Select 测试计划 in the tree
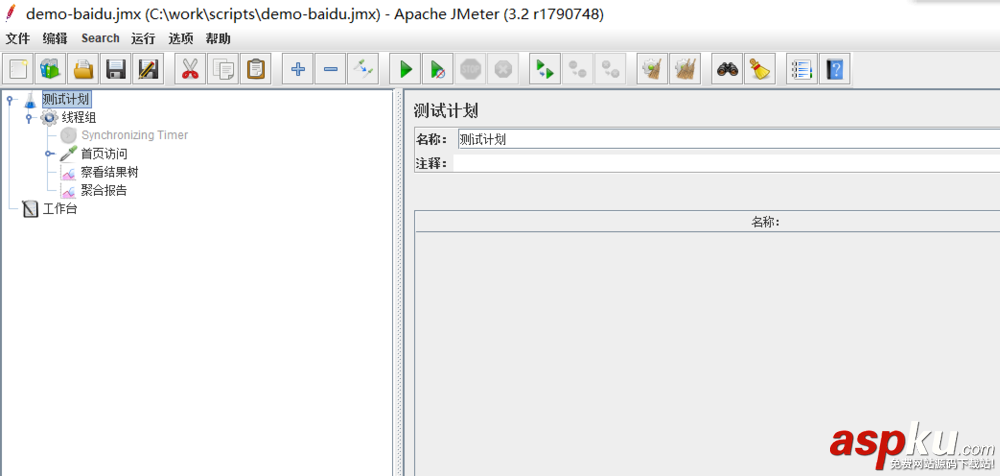Image resolution: width=1000 pixels, height=476 pixels. (66, 100)
